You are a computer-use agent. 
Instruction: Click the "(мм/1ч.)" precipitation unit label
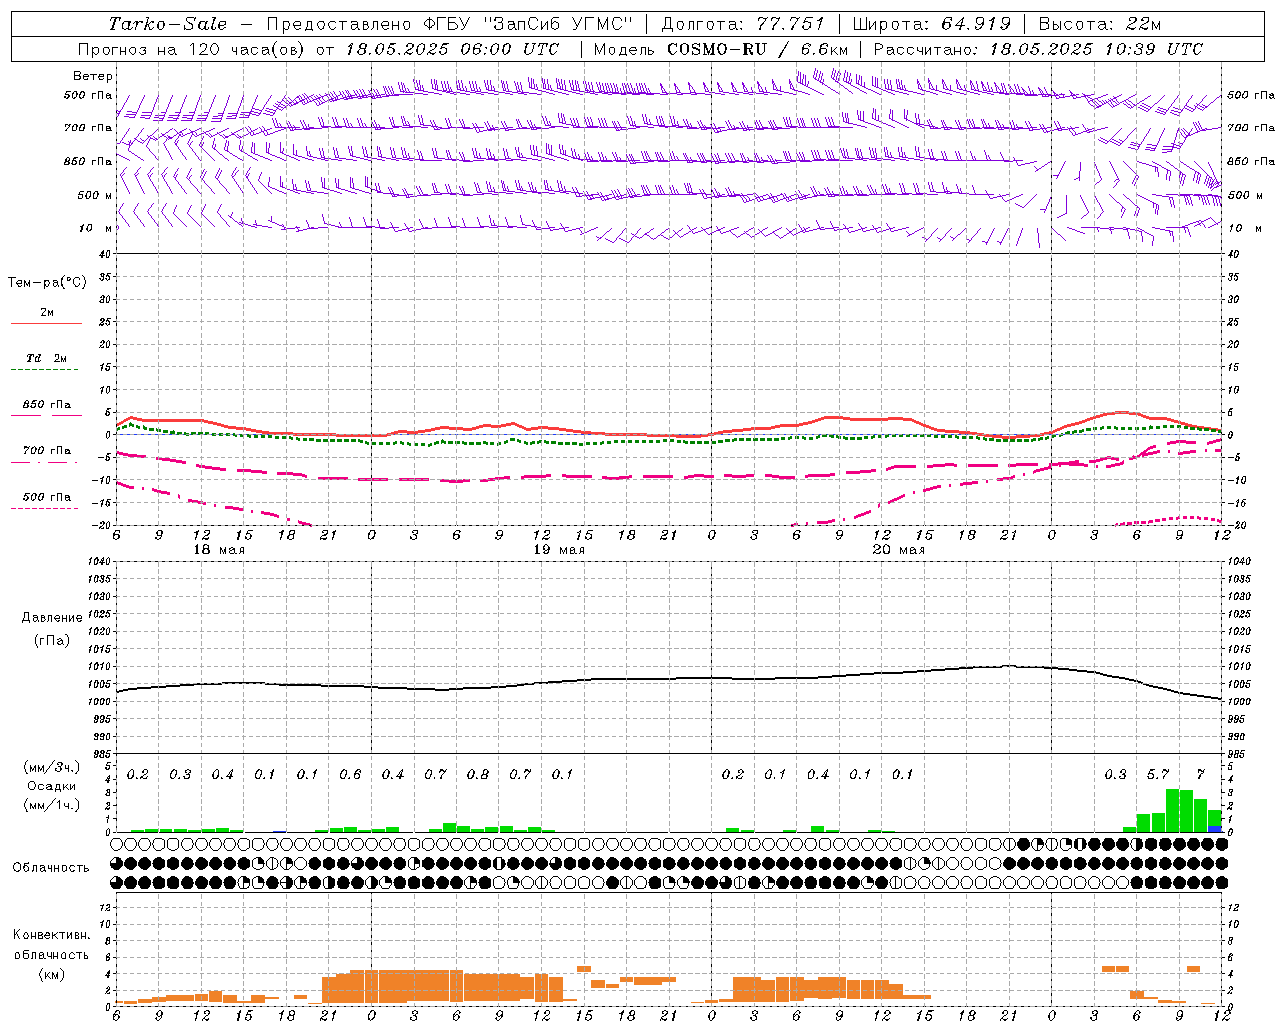(x=51, y=805)
